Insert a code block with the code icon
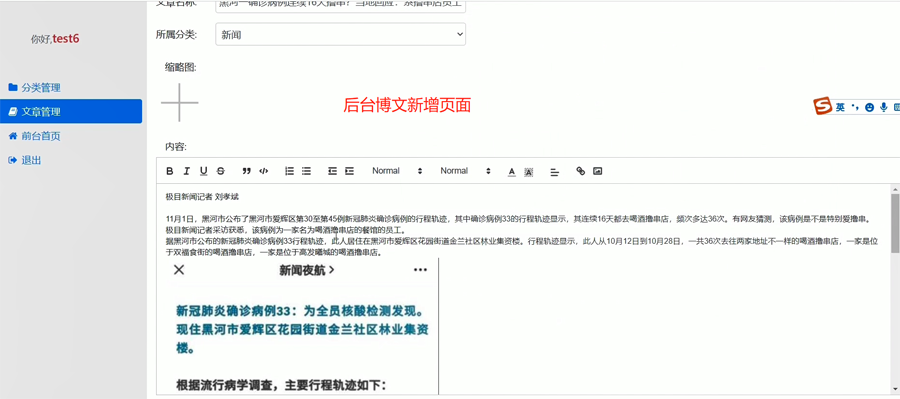This screenshot has width=900, height=399. 263,171
